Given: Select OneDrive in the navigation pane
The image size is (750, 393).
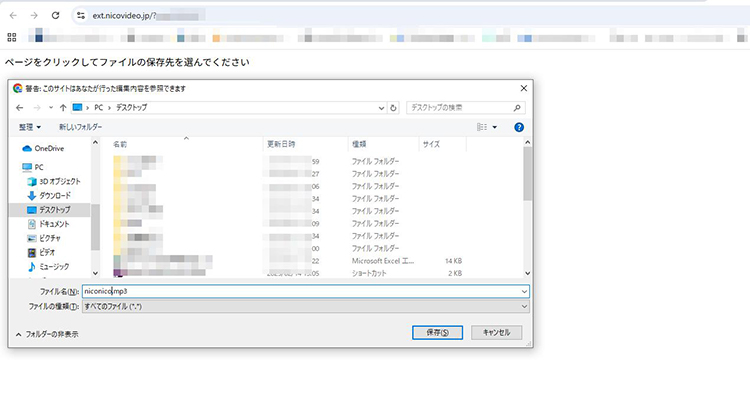Looking at the screenshot, I should click(x=43, y=149).
